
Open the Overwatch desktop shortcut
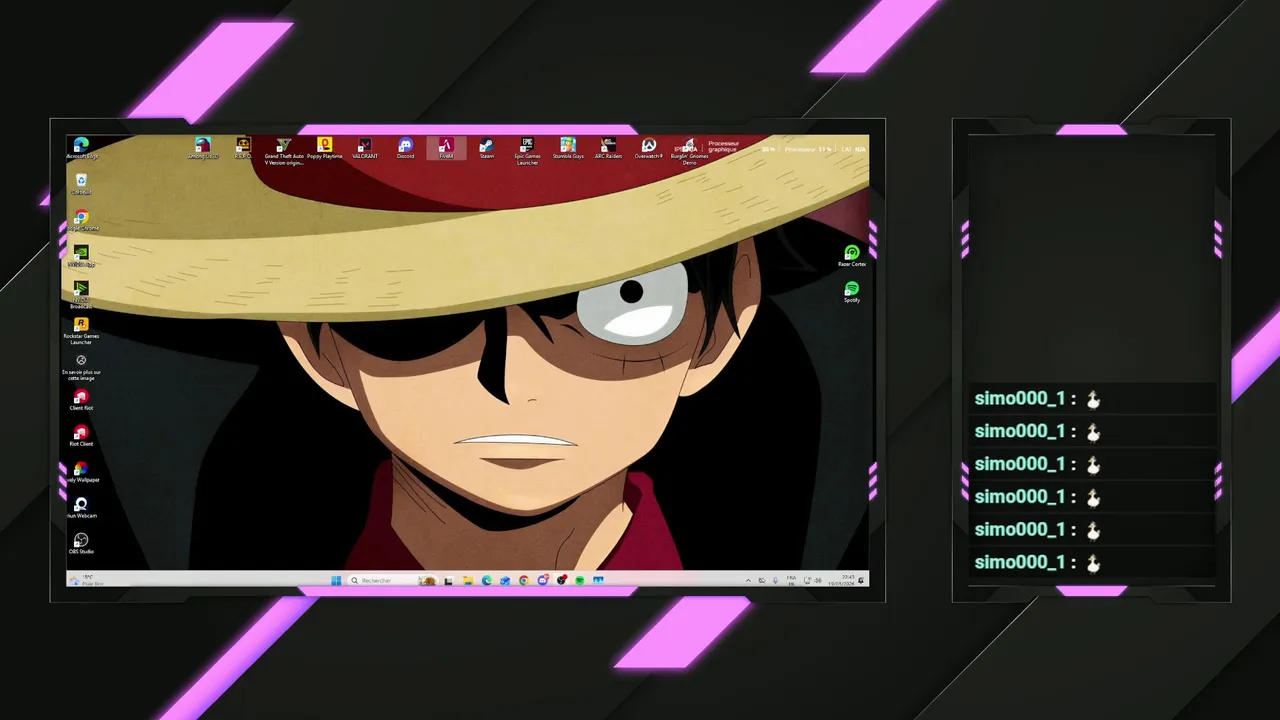click(x=649, y=148)
